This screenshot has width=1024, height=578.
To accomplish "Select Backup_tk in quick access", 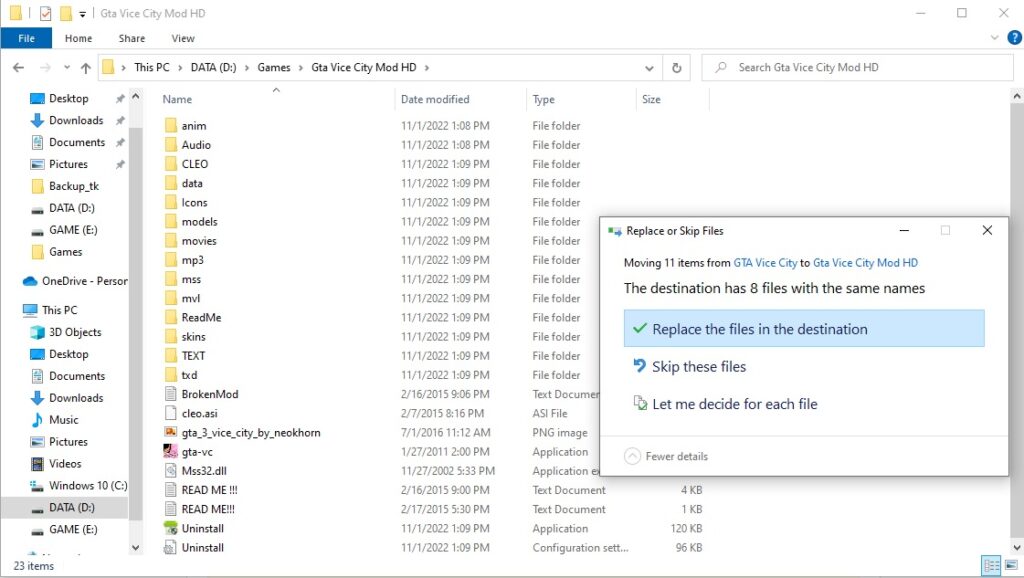I will coord(65,186).
